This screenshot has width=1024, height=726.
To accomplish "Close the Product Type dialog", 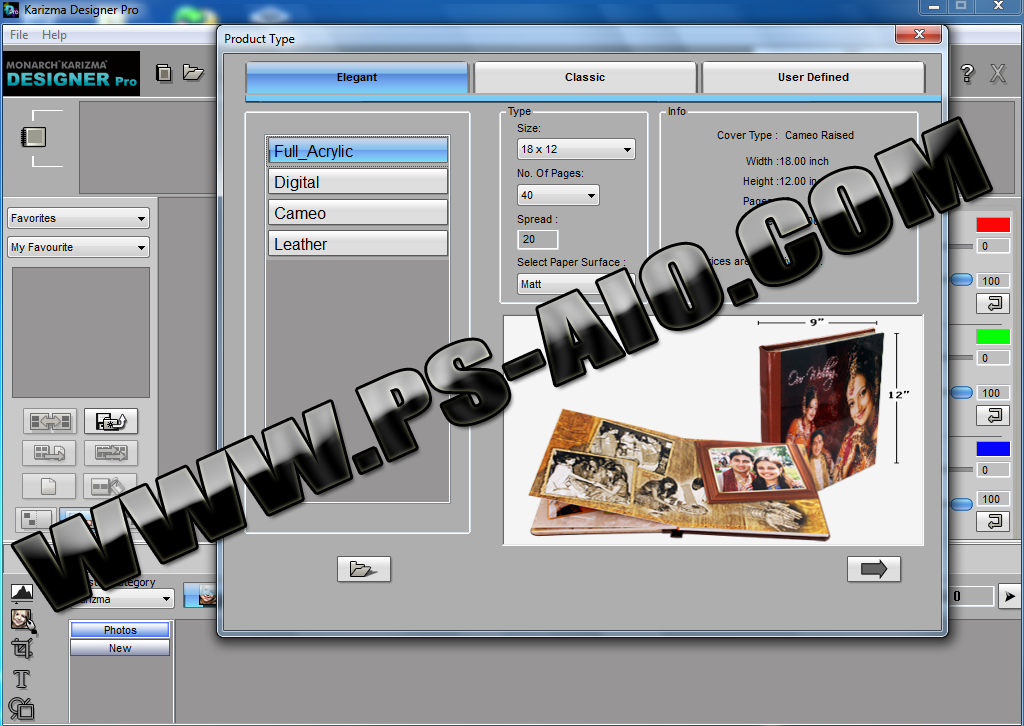I will pos(919,34).
